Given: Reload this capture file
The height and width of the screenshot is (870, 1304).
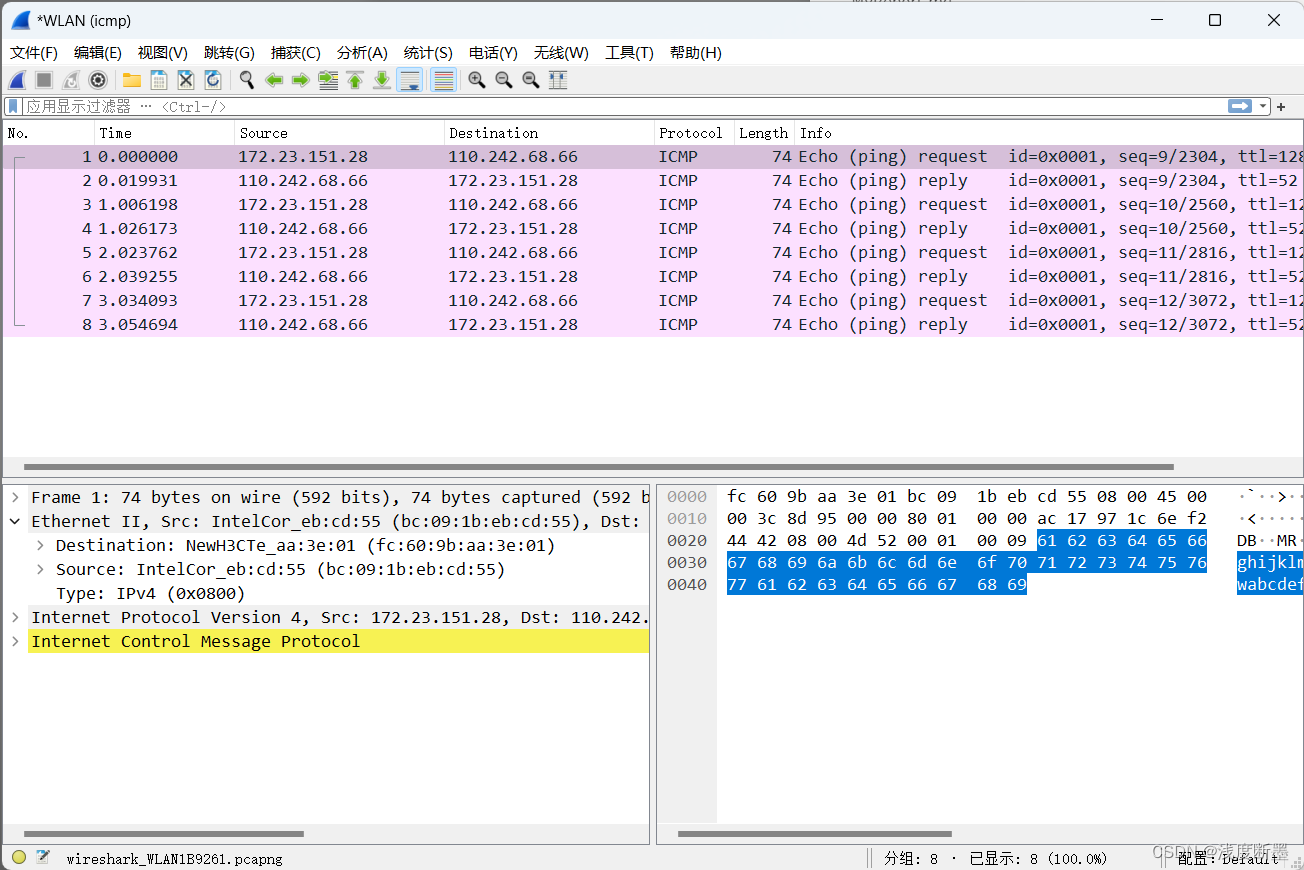Looking at the screenshot, I should (x=212, y=80).
